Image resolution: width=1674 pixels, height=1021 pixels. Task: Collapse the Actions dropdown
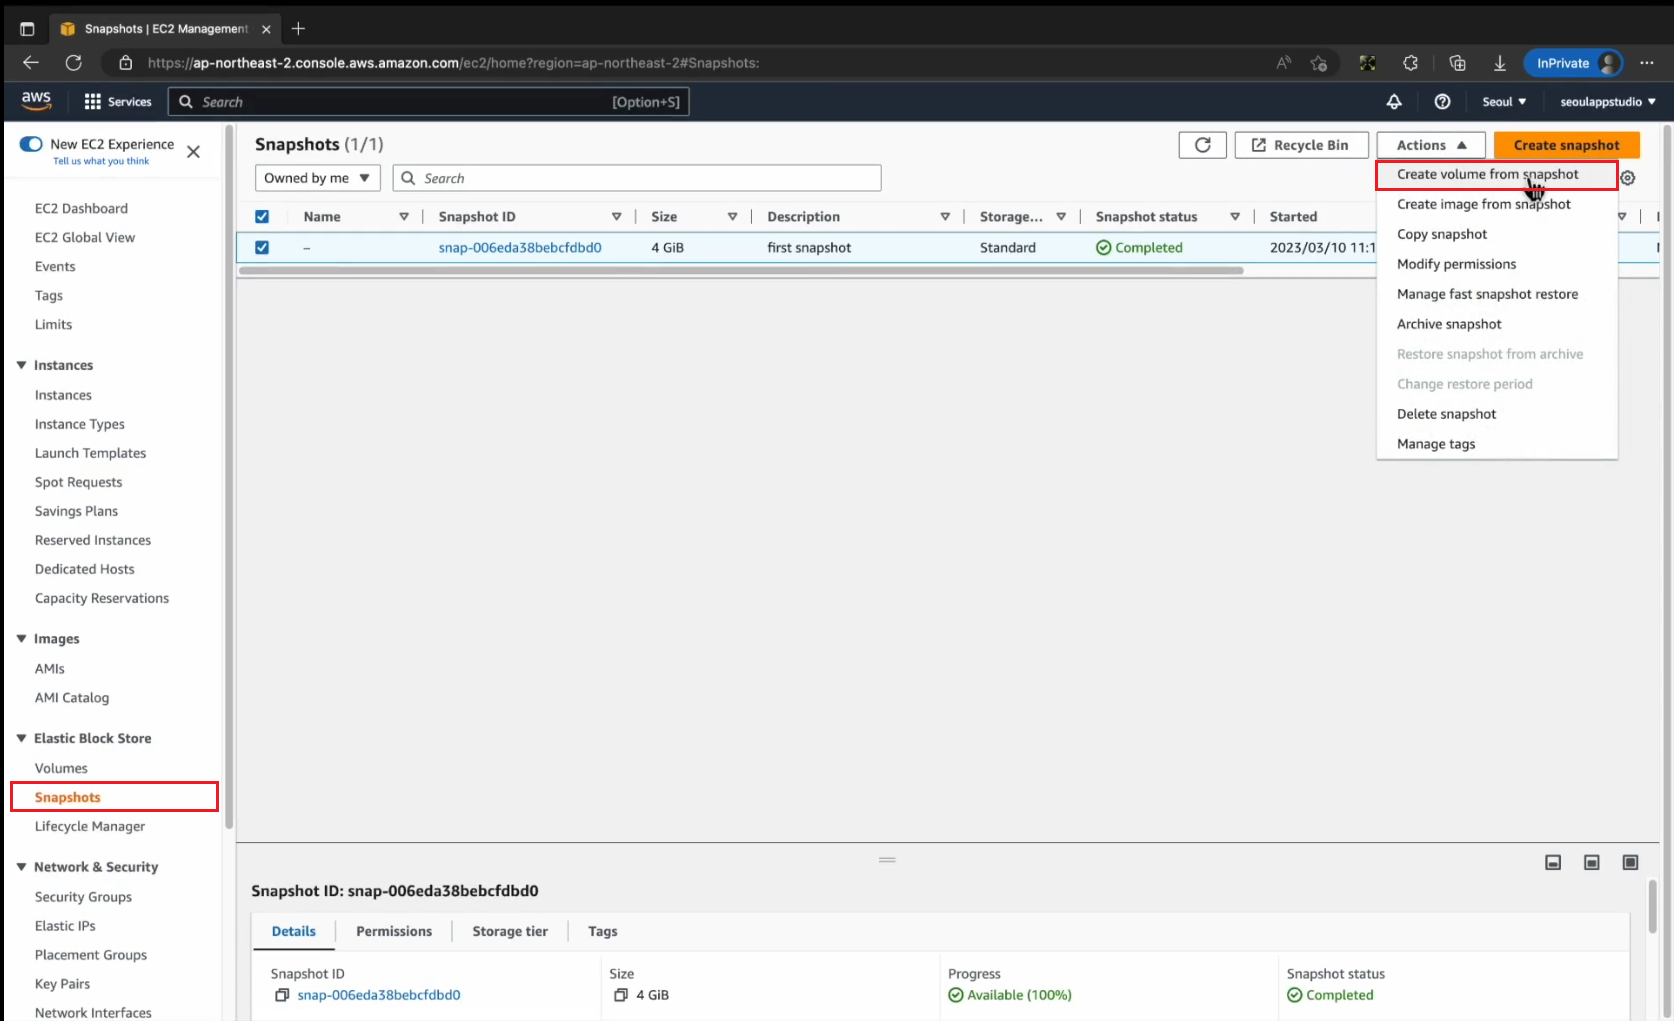point(1431,145)
